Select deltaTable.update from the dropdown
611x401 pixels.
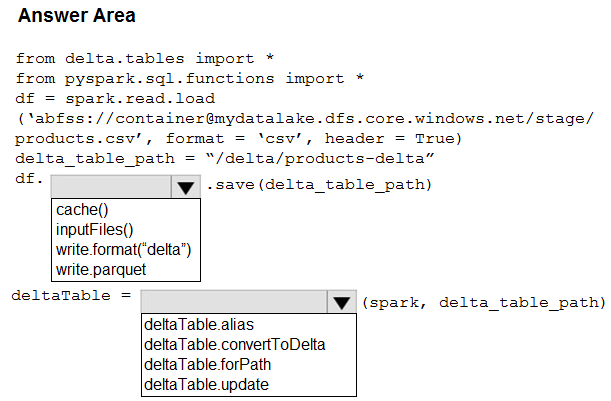click(x=207, y=385)
